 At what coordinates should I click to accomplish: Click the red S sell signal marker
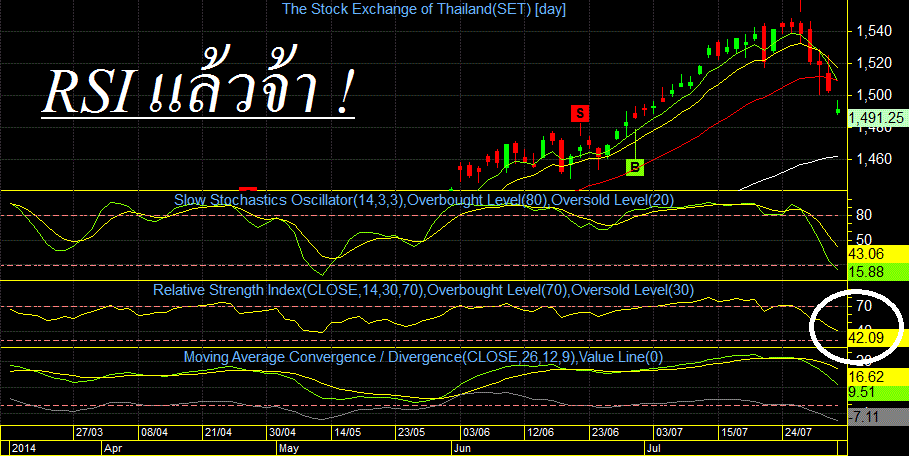[580, 113]
